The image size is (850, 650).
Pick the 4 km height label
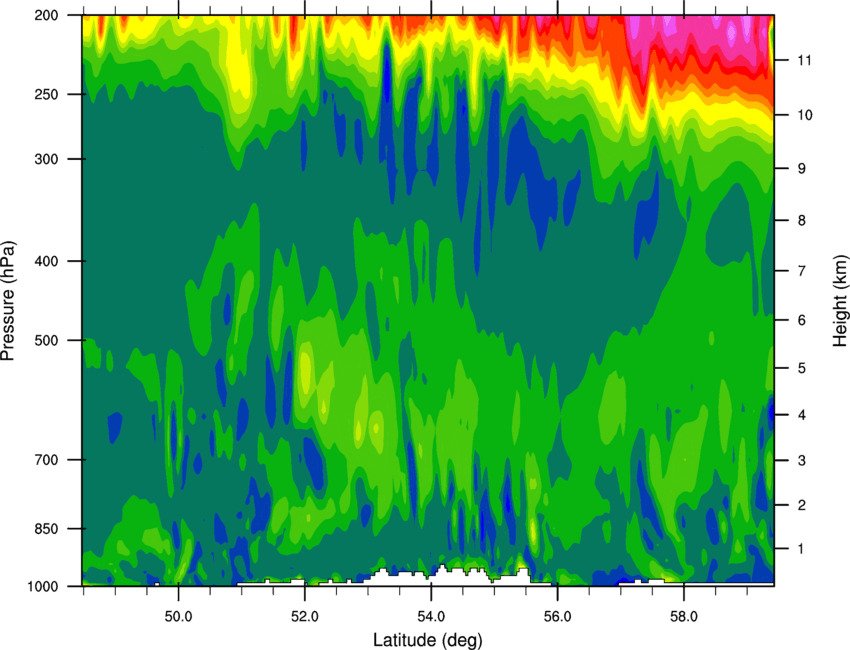tap(802, 415)
